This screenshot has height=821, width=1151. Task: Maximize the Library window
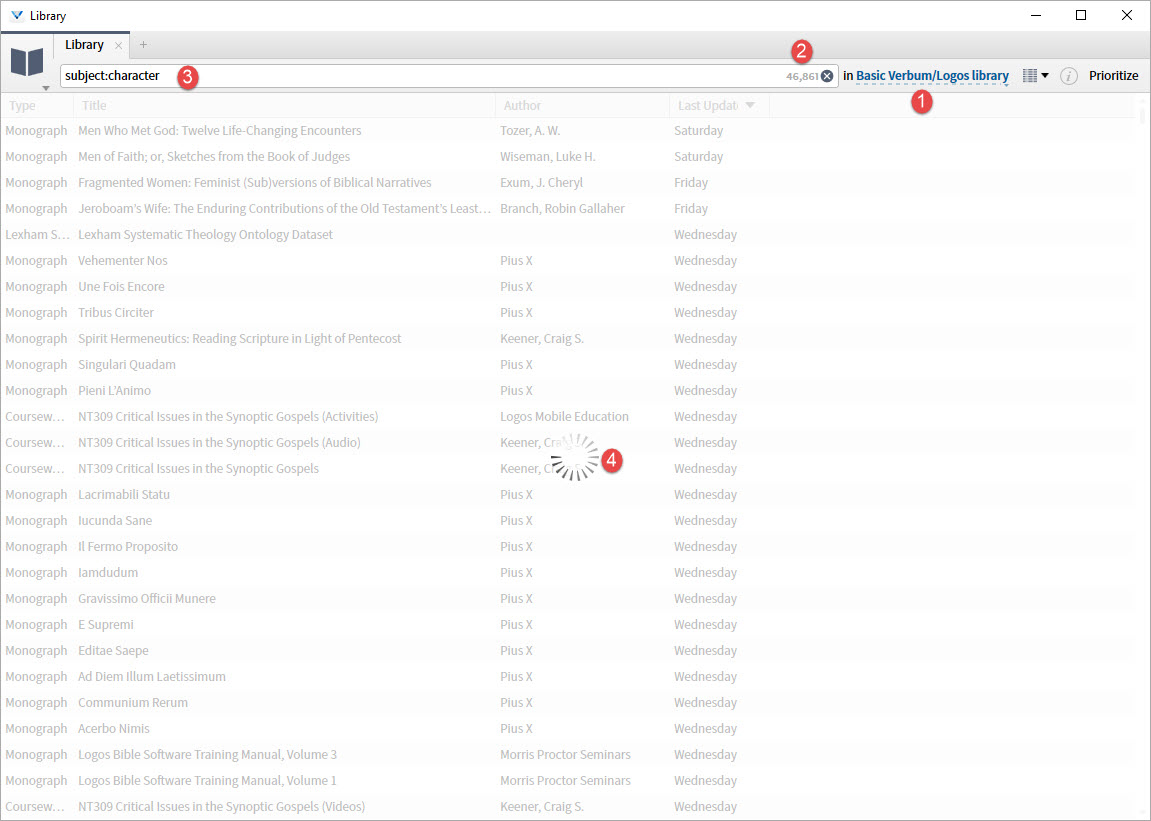coord(1081,15)
